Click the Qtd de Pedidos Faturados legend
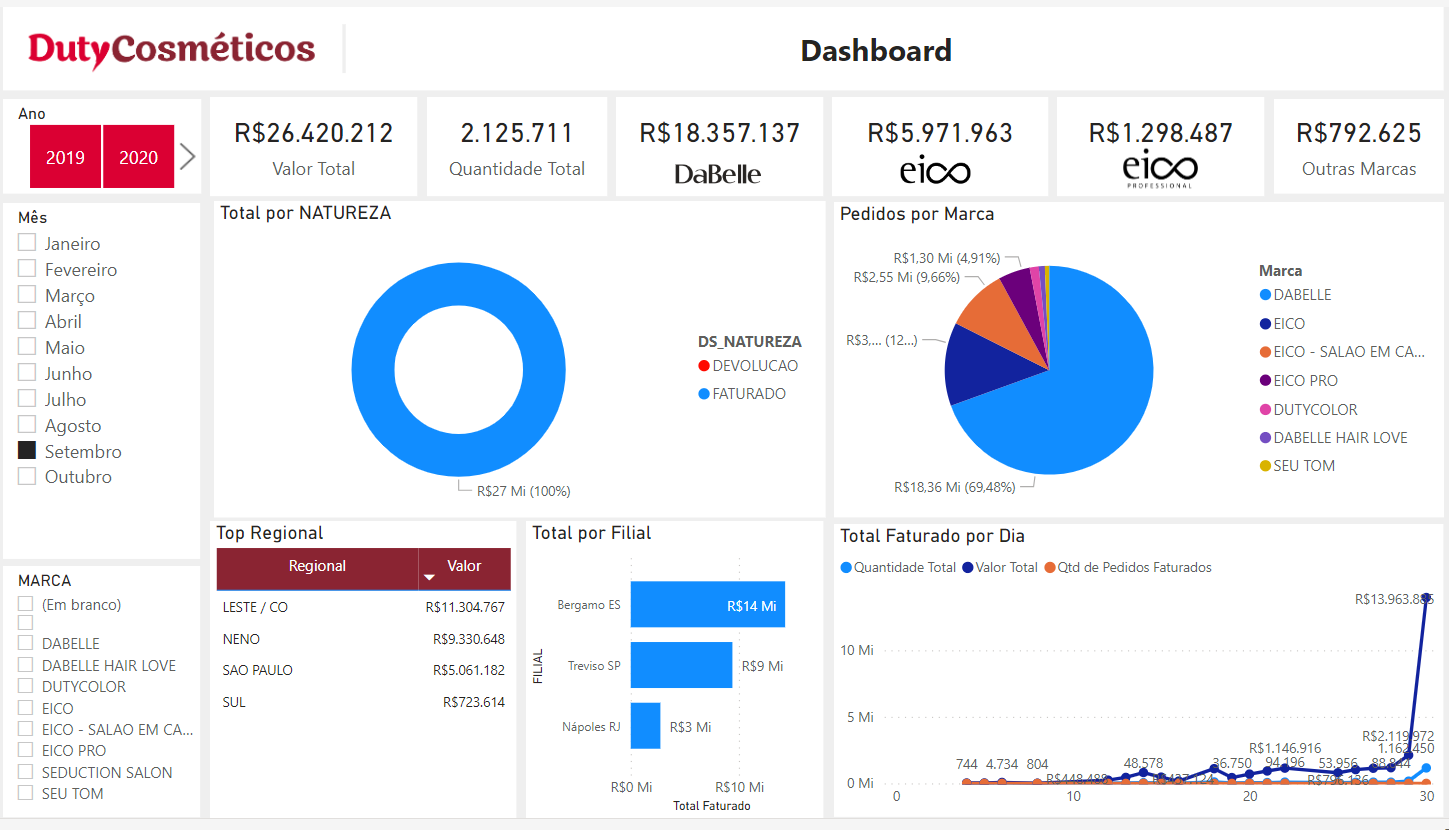This screenshot has width=1449, height=830. 1127,567
